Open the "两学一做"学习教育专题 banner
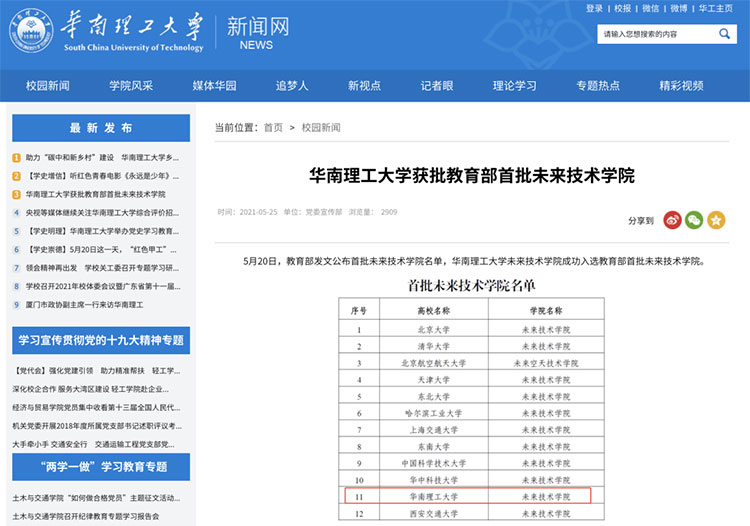750x526 pixels. coord(101,467)
